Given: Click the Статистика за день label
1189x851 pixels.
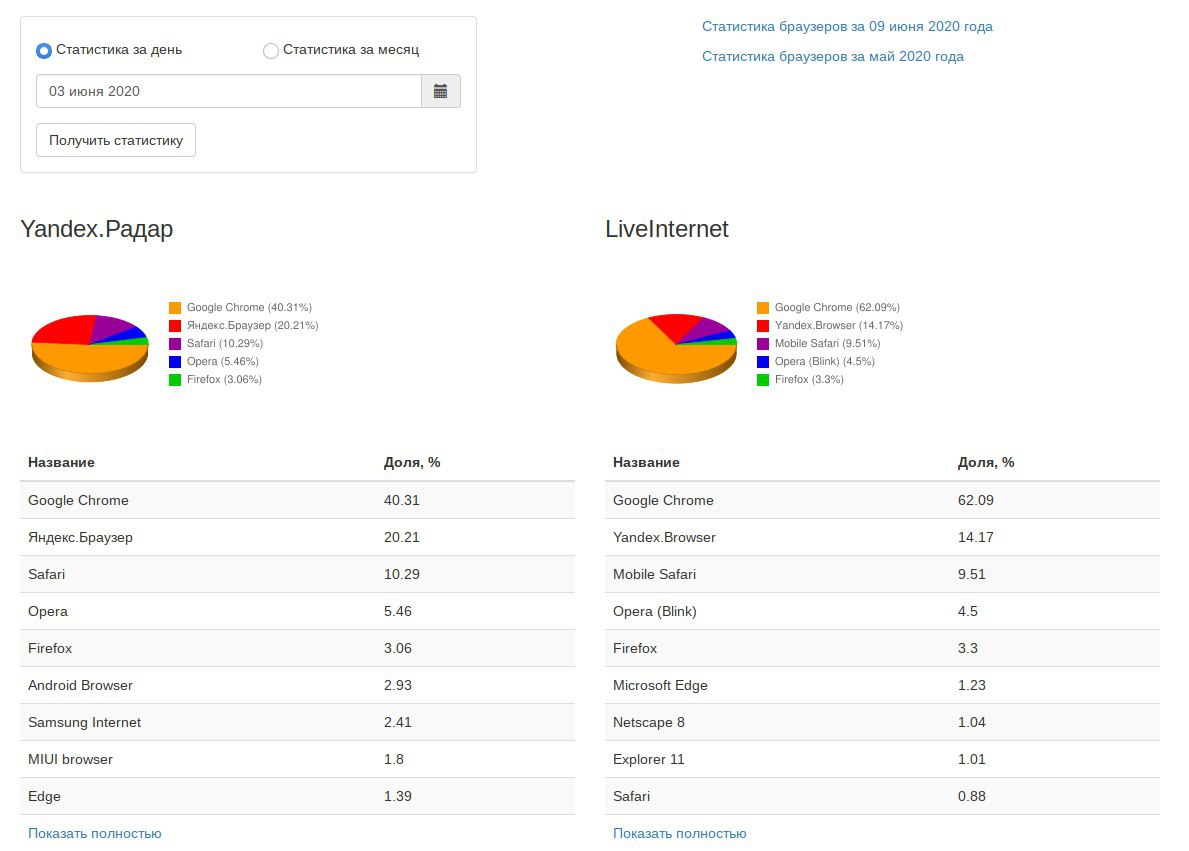Looking at the screenshot, I should (x=119, y=49).
